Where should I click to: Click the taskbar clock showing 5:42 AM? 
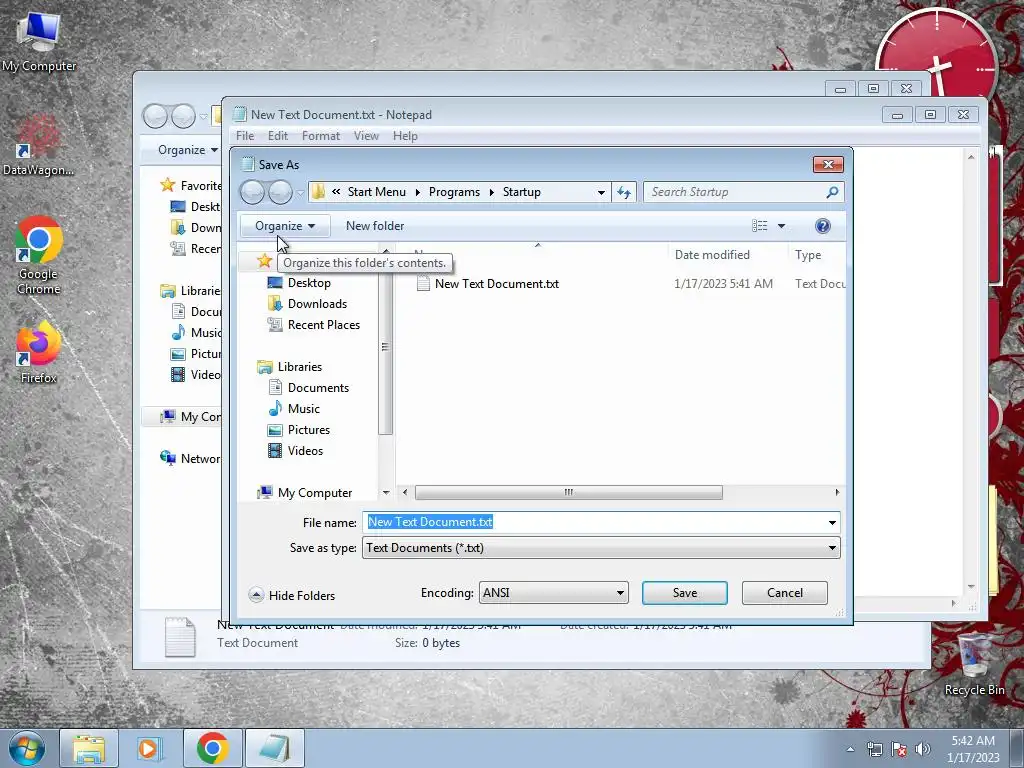[x=972, y=749]
